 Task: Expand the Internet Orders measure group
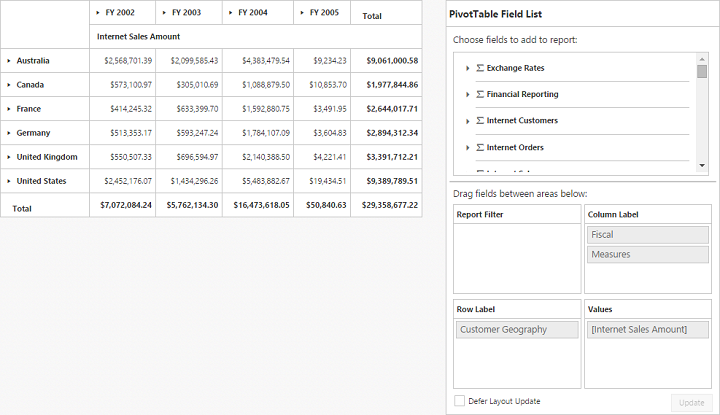[467, 147]
